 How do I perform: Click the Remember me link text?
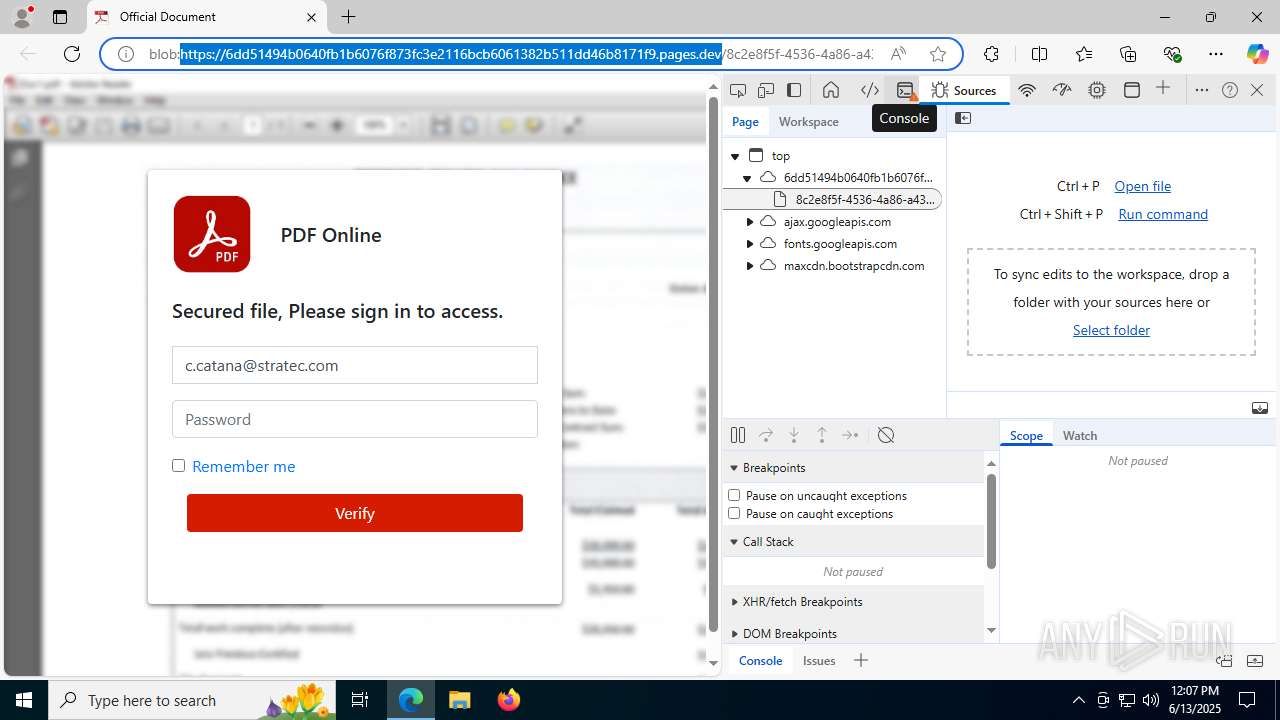tap(243, 466)
